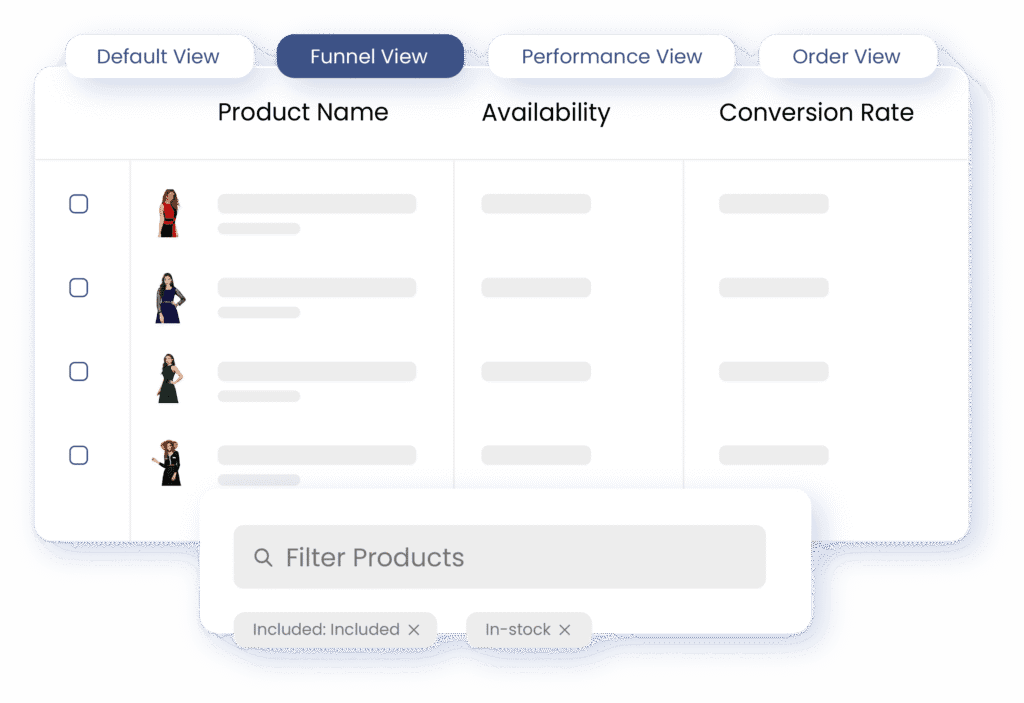View the dark green dress thumbnail
This screenshot has height=703, width=1024.
pos(168,378)
